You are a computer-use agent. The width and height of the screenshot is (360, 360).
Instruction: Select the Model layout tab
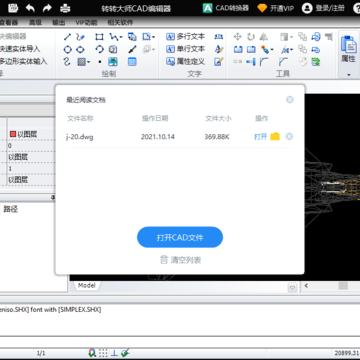(86, 286)
